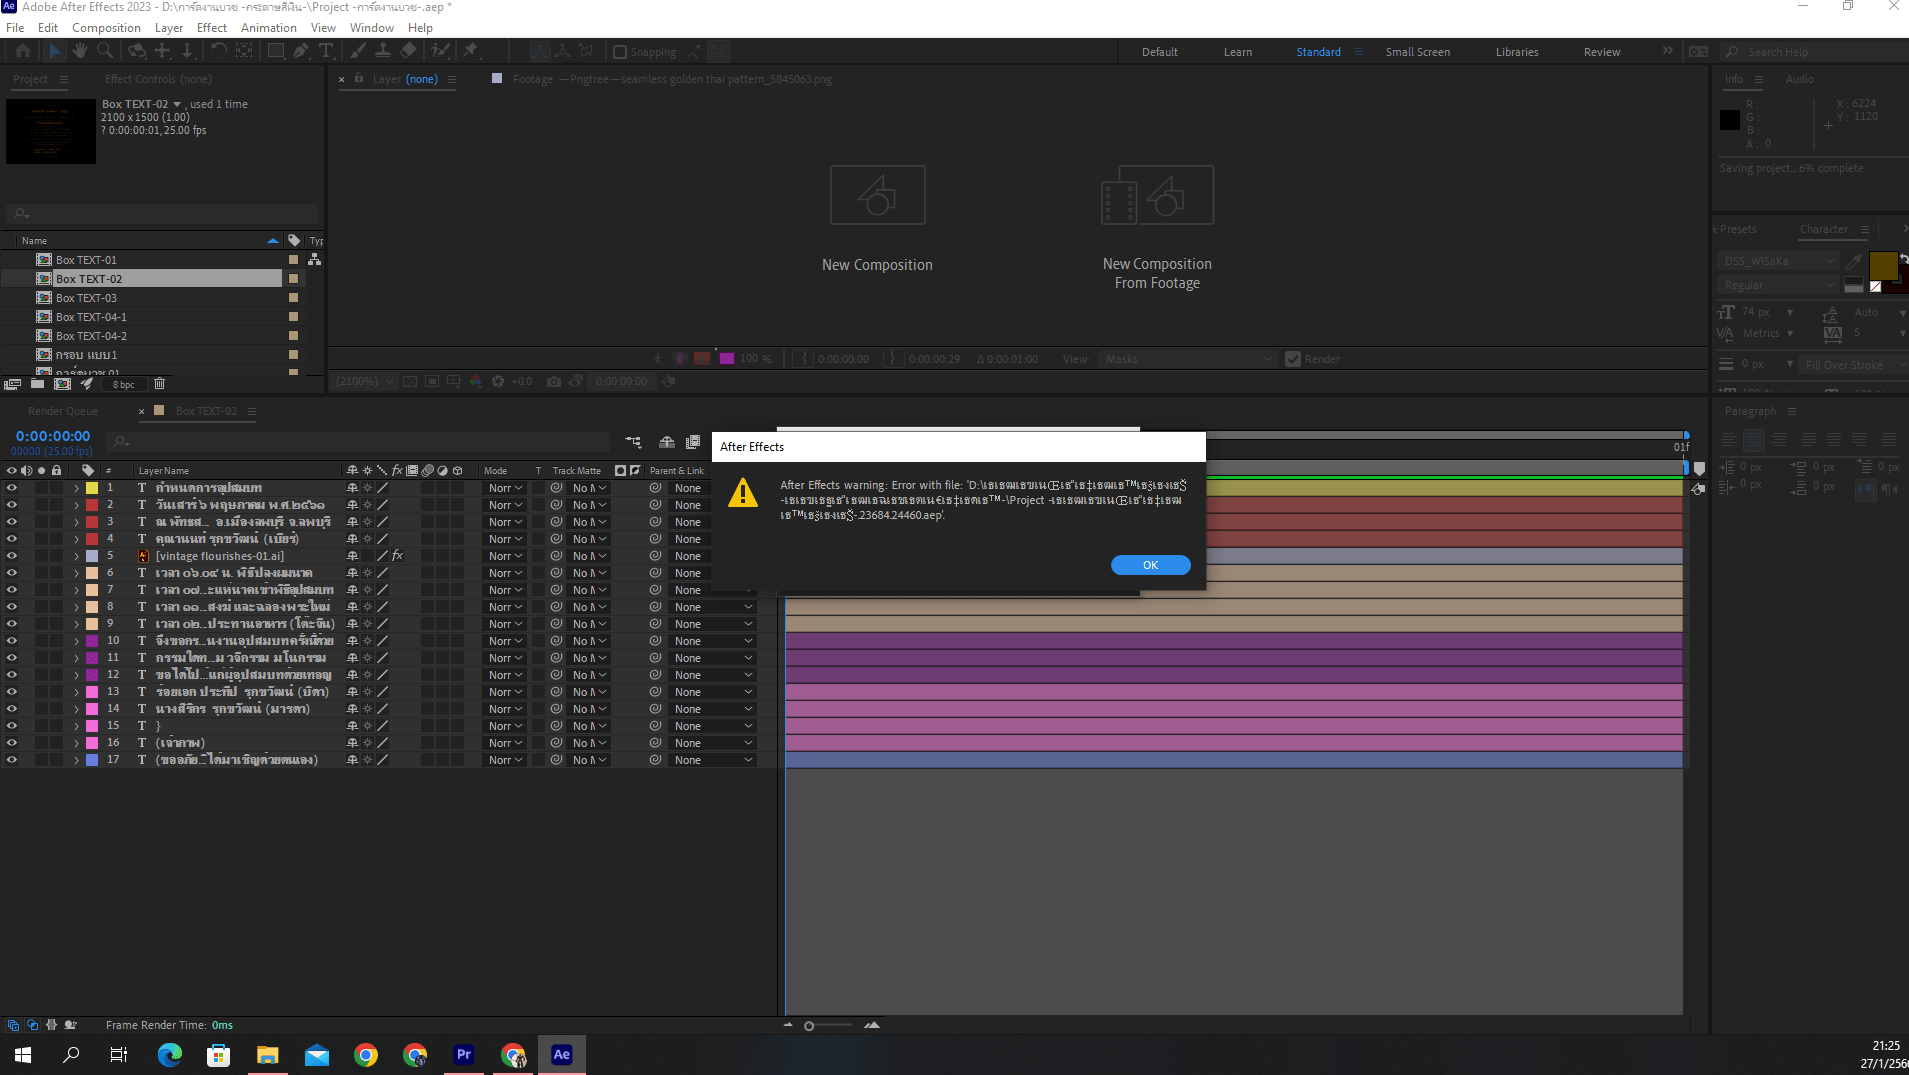Select the Type tool
This screenshot has width=1909, height=1075.
(327, 51)
